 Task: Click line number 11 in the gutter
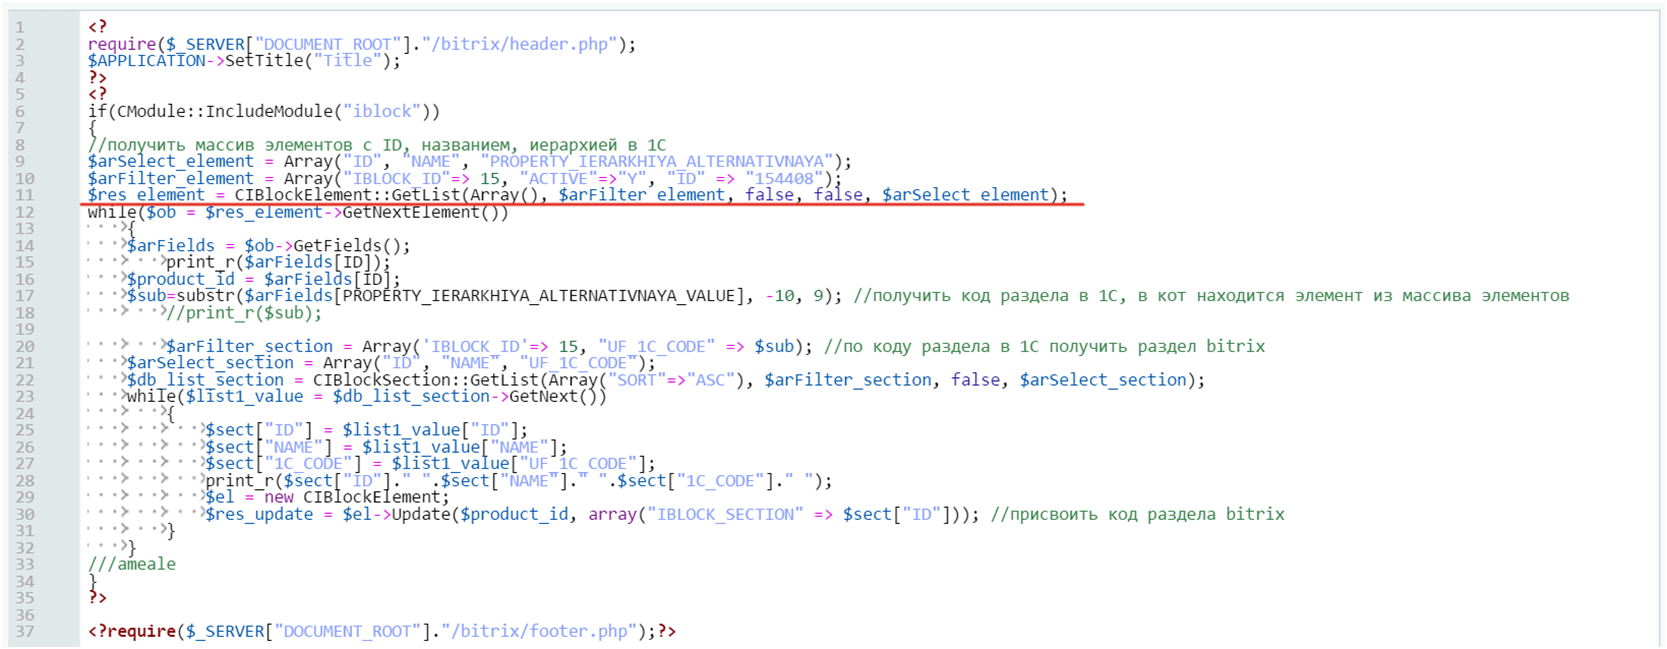pos(24,195)
